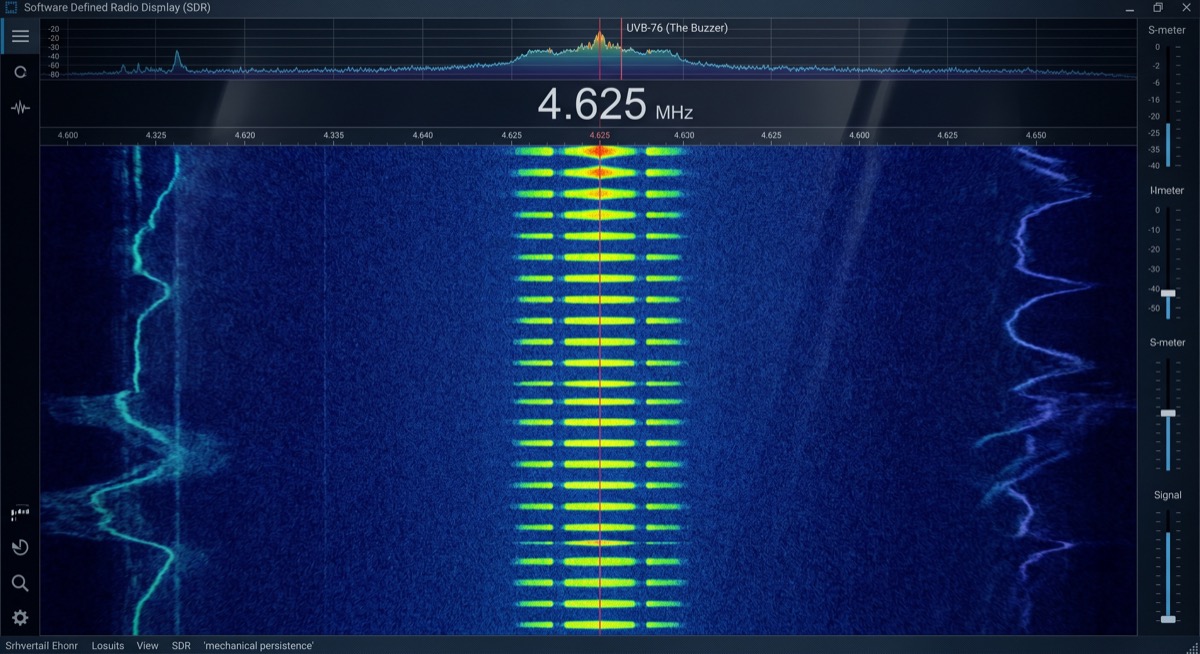Viewport: 1200px width, 654px height.
Task: Click the 4.650 label on frequency ruler
Action: [1036, 134]
